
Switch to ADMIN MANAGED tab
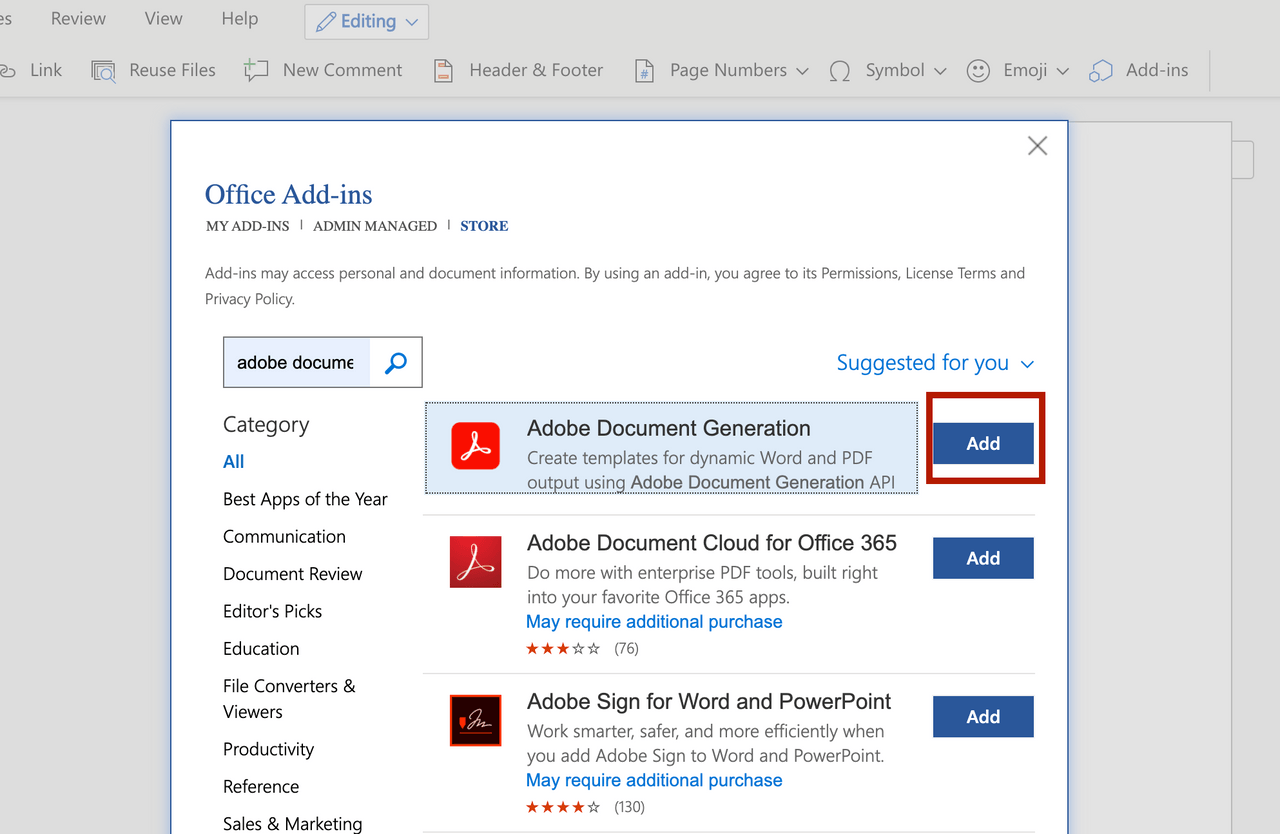pos(375,226)
